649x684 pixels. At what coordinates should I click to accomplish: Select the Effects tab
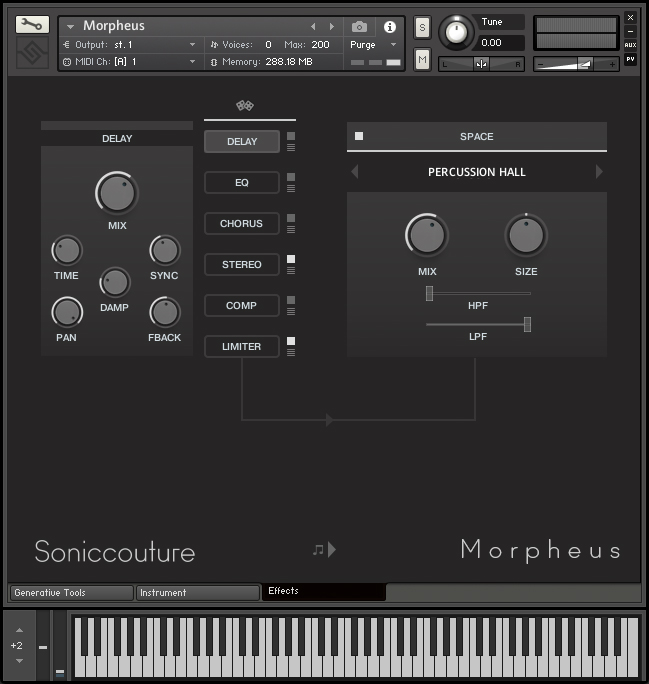click(324, 592)
